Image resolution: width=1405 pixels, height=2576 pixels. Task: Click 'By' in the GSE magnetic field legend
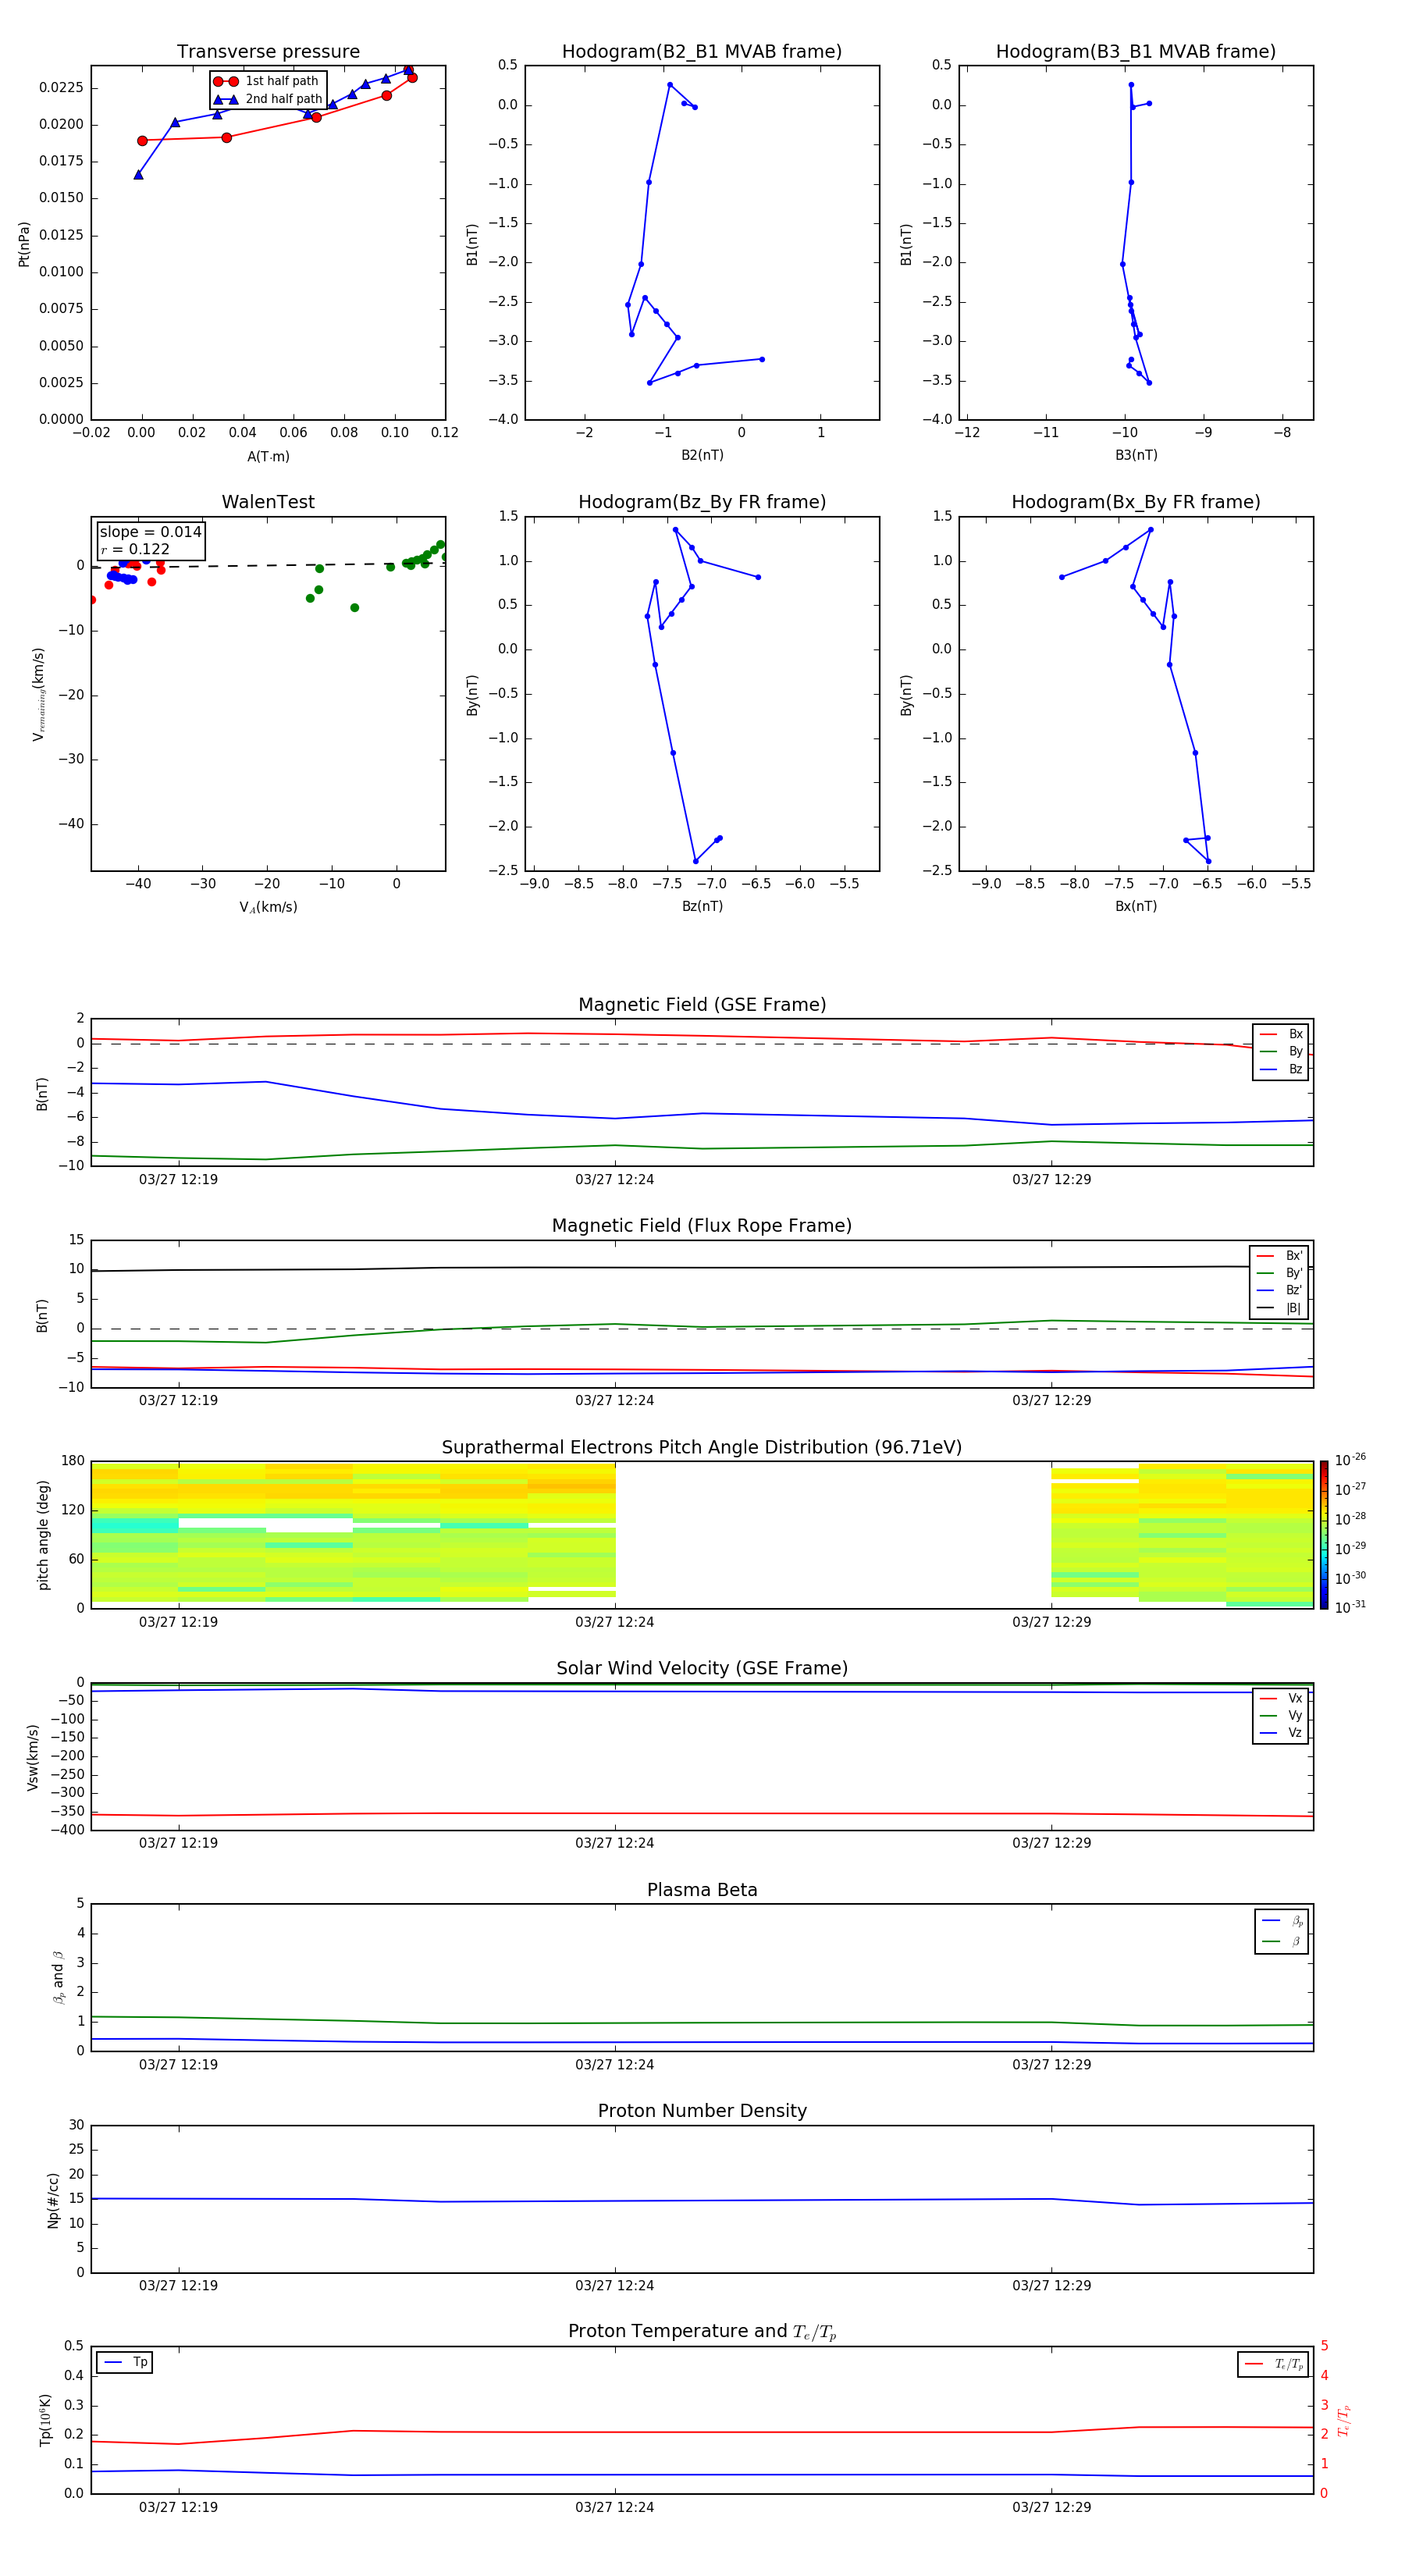tap(1295, 1052)
